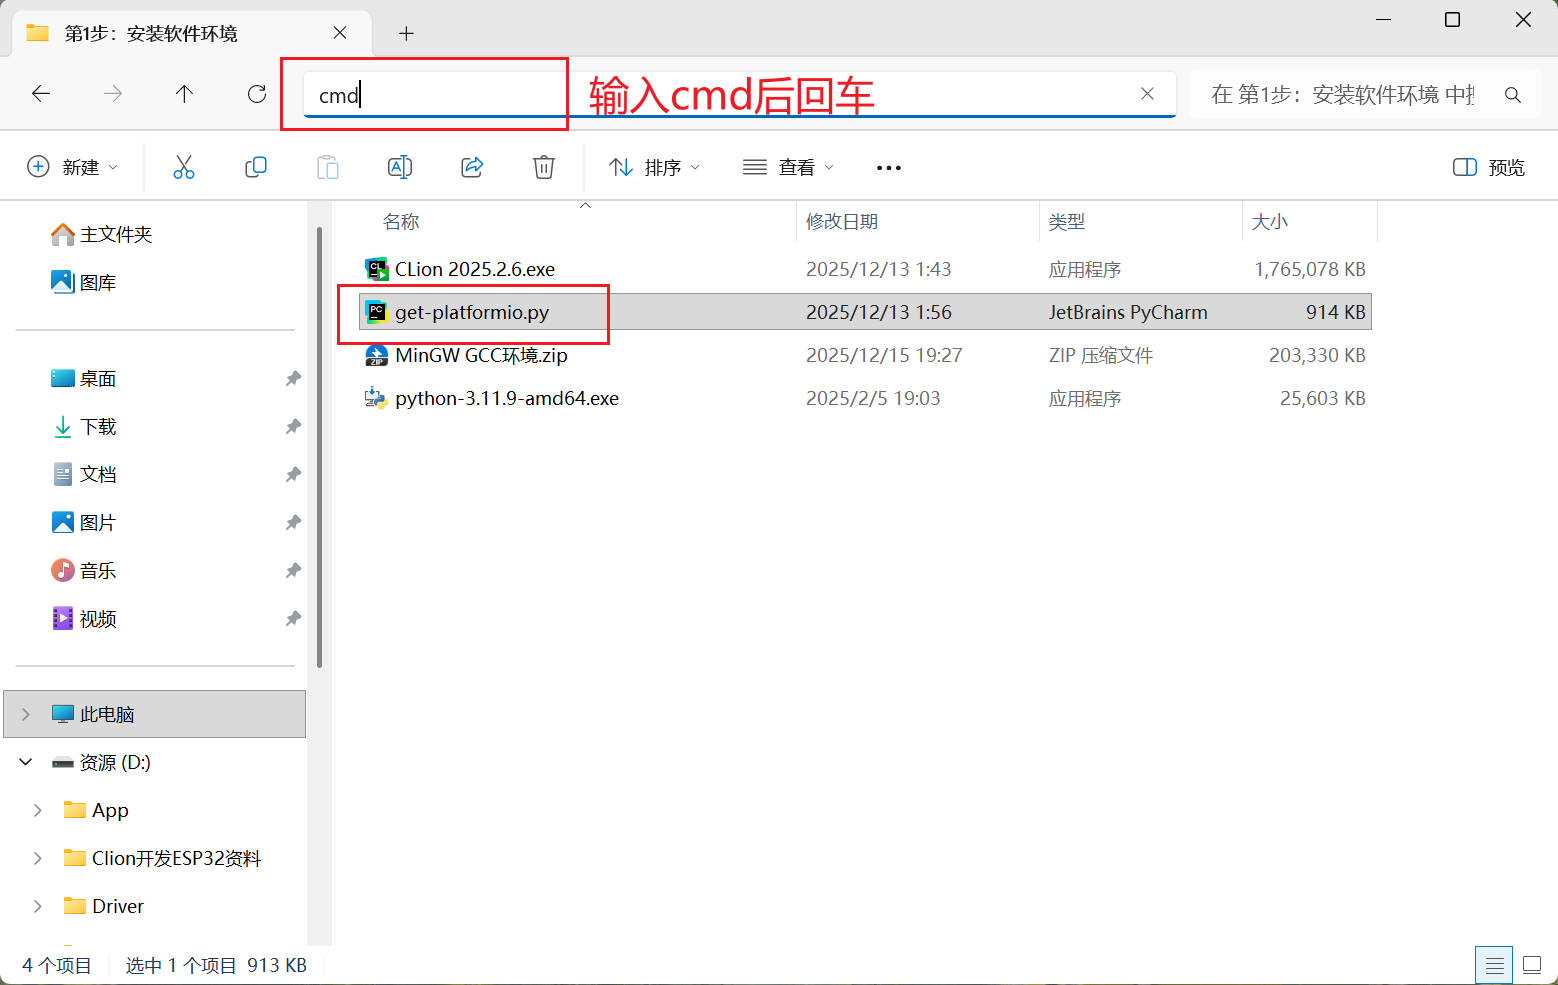This screenshot has height=985, width=1558.
Task: Click type JetBrains PyCharm
Action: tap(1128, 312)
